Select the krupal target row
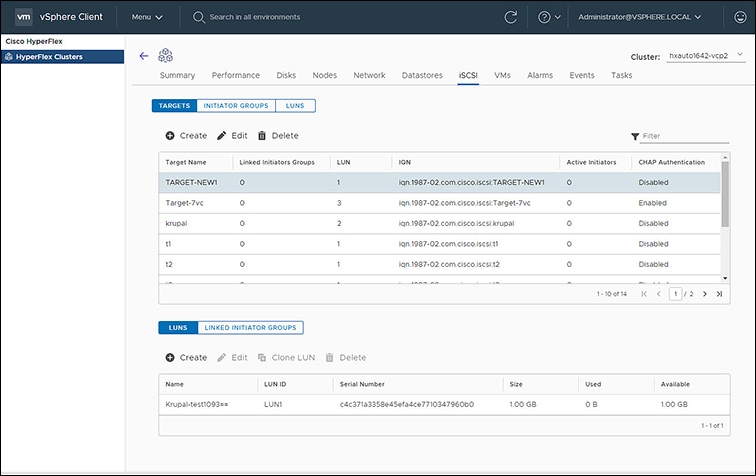Image resolution: width=756 pixels, height=476 pixels. point(439,224)
